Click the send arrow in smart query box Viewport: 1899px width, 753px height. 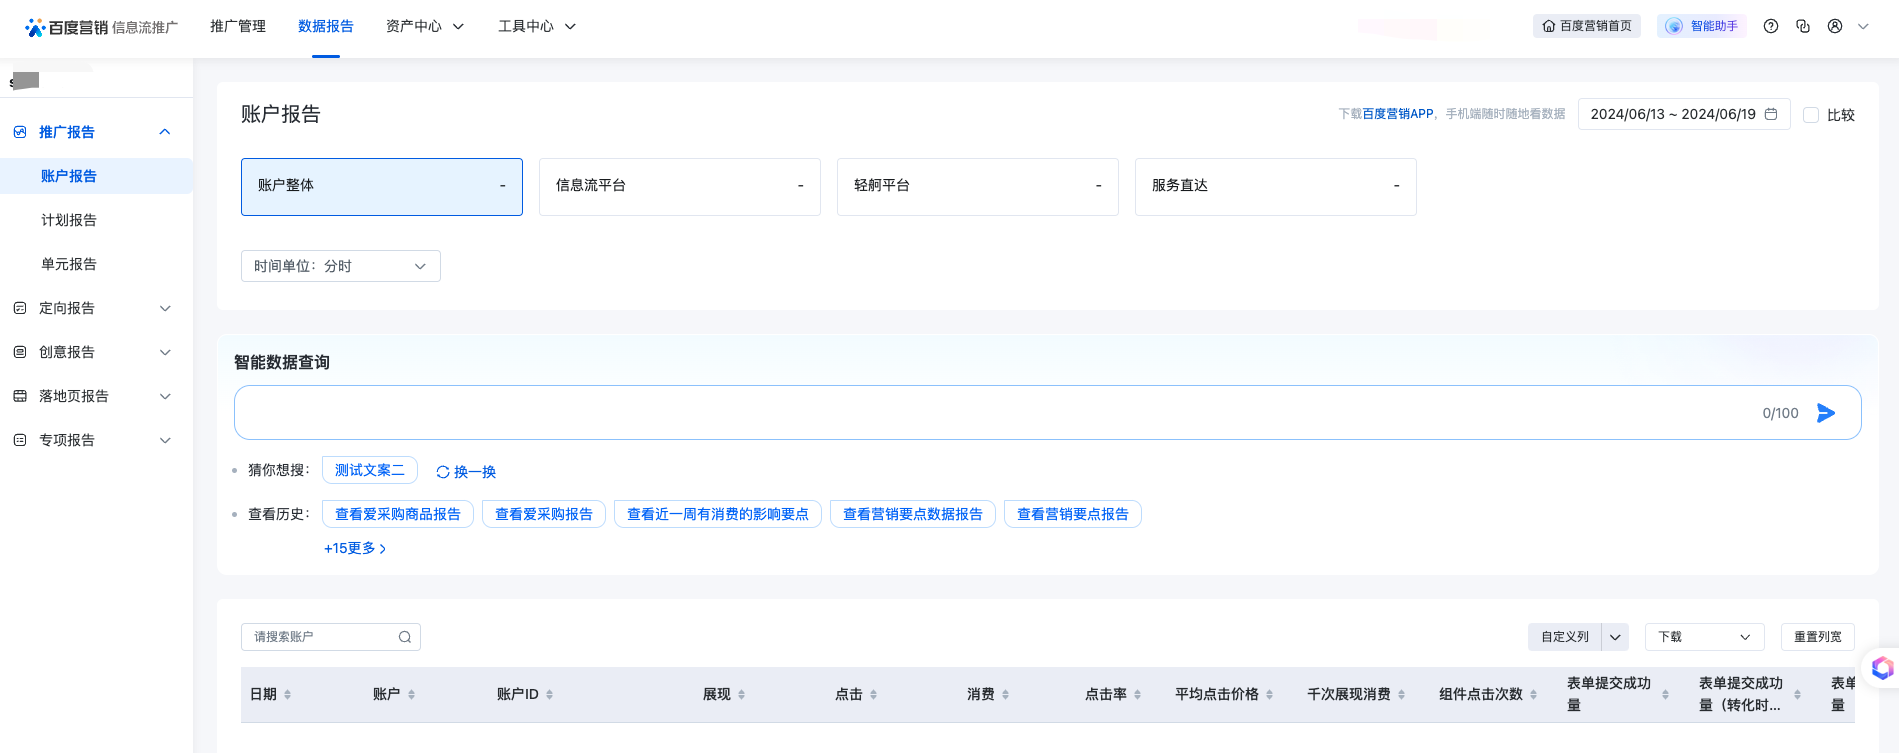(x=1825, y=413)
